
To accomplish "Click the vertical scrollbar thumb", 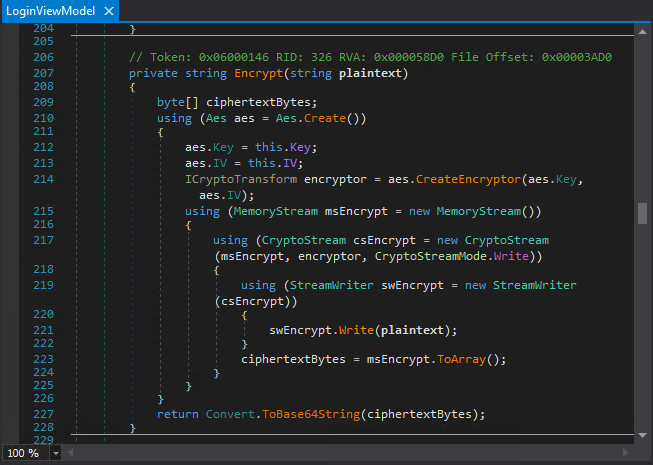I will pos(643,213).
